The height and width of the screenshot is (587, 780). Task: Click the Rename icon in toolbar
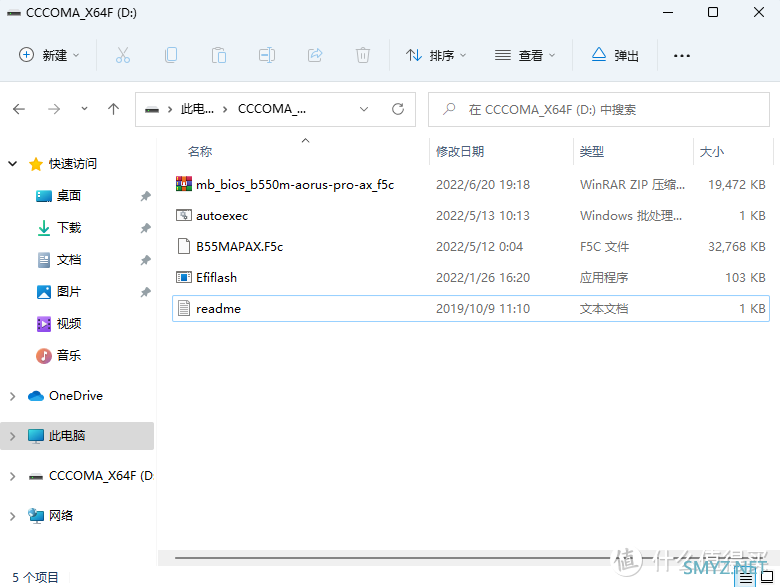[x=267, y=55]
